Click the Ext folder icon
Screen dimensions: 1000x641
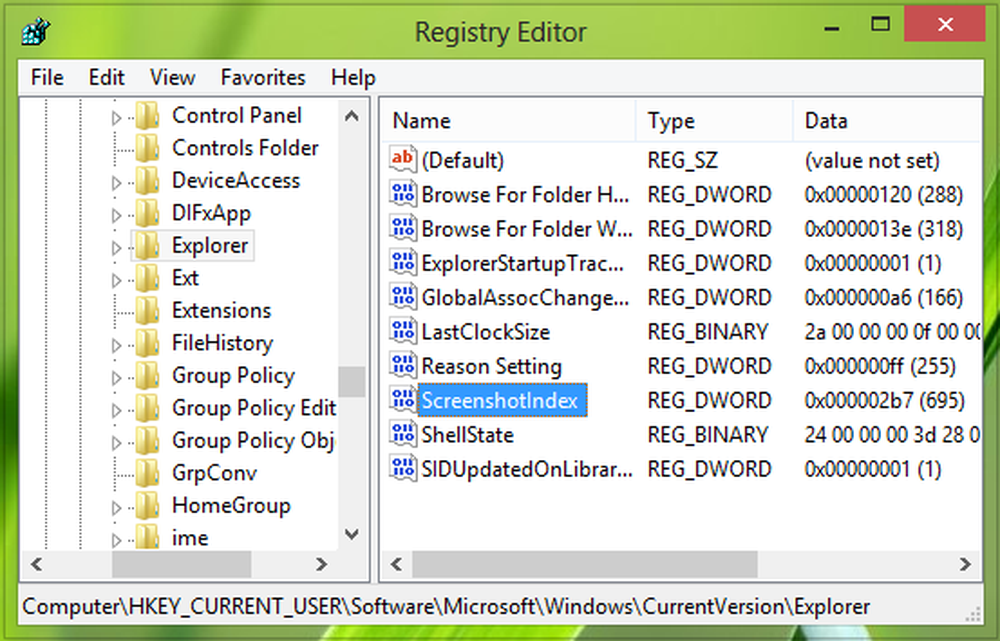(x=148, y=278)
